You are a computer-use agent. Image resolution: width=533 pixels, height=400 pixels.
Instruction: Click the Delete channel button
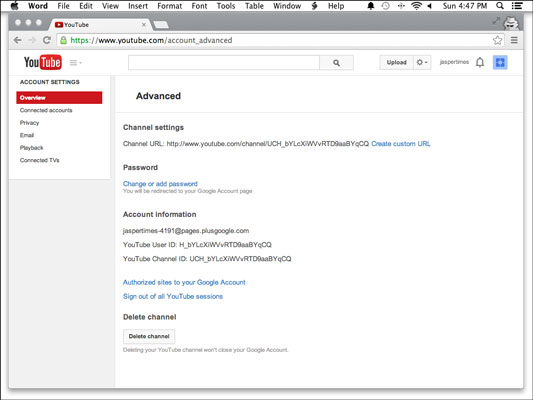tap(149, 336)
